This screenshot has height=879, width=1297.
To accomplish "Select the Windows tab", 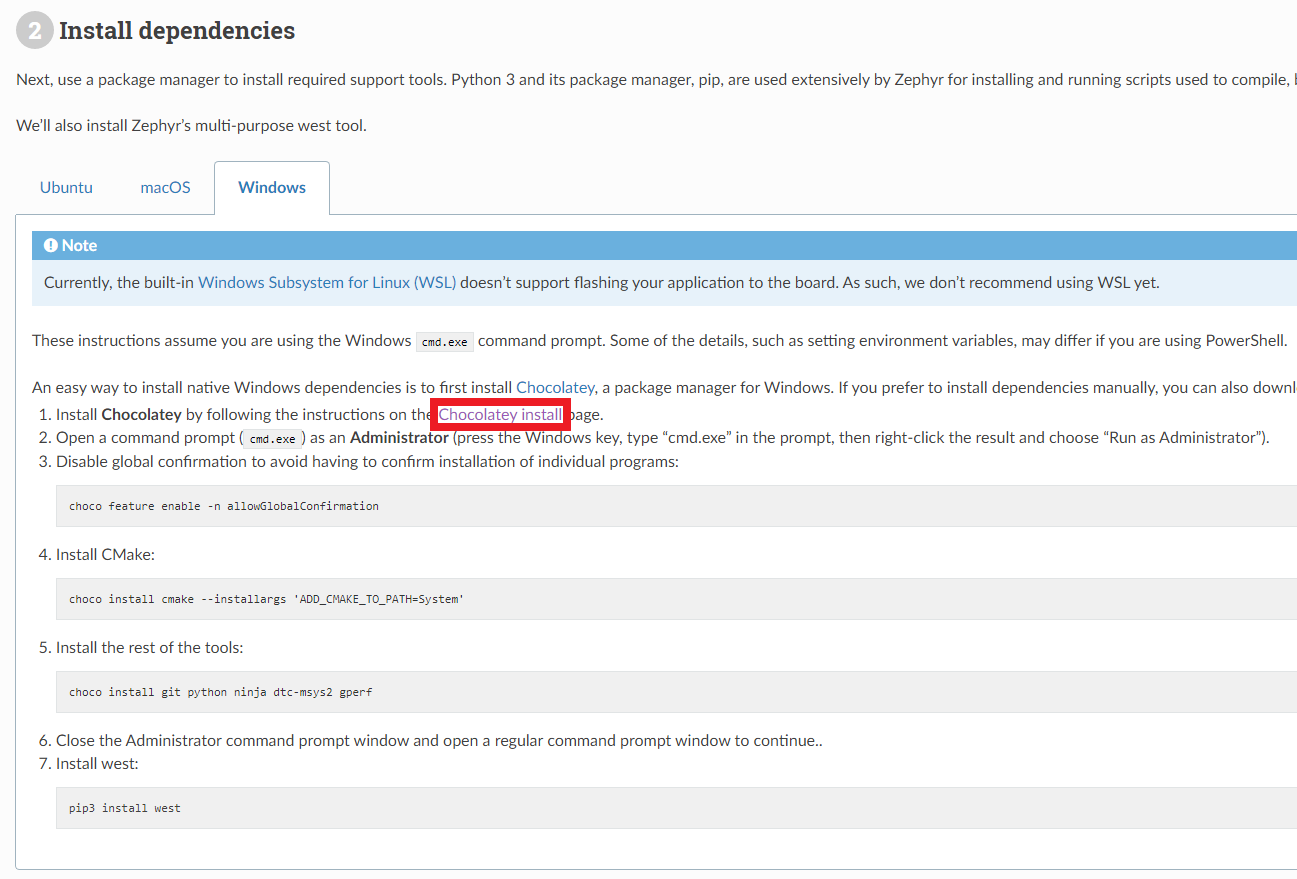I will (x=272, y=187).
